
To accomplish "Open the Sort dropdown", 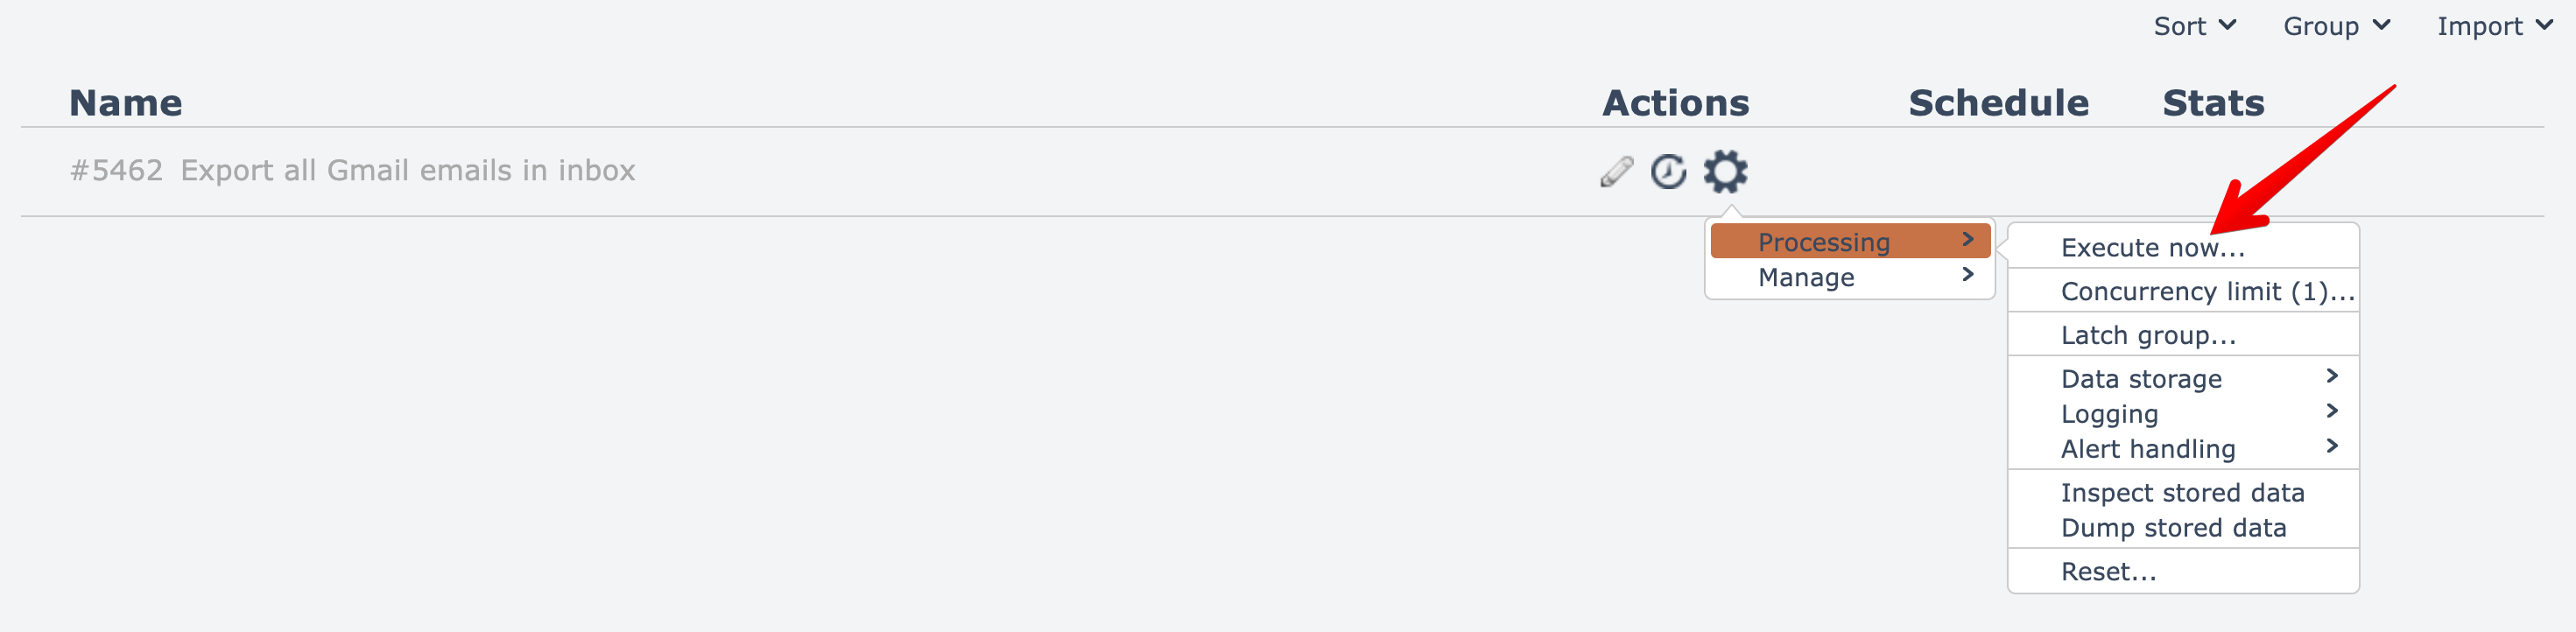I will click(x=2194, y=26).
